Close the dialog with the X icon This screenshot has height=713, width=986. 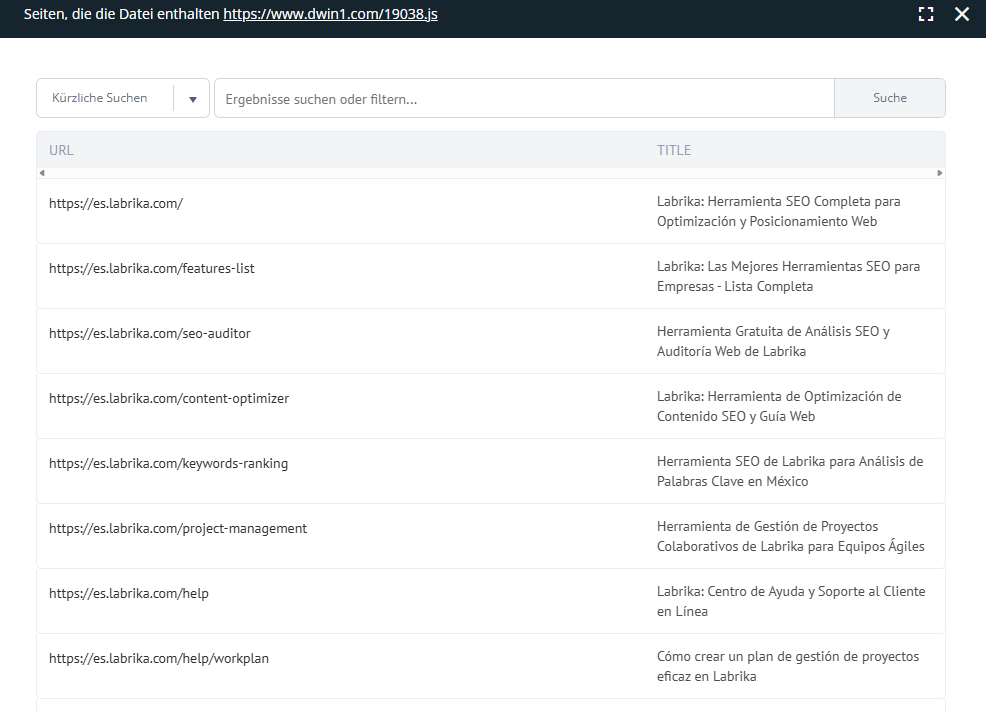[961, 14]
